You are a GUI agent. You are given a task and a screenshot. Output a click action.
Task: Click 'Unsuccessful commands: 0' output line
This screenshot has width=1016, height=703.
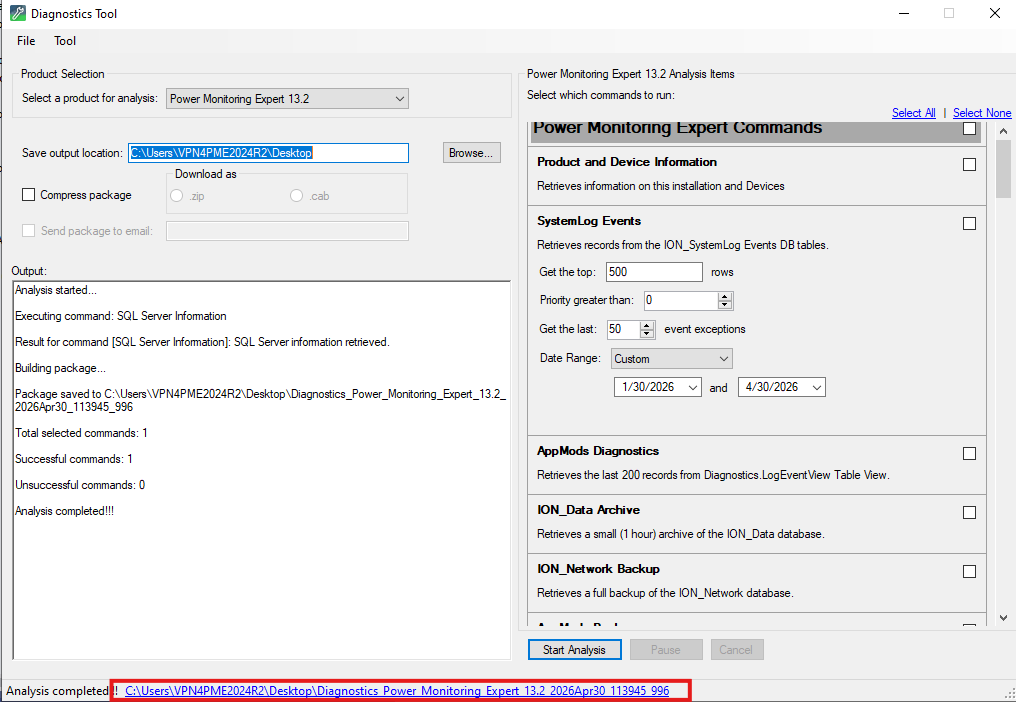[x=80, y=485]
